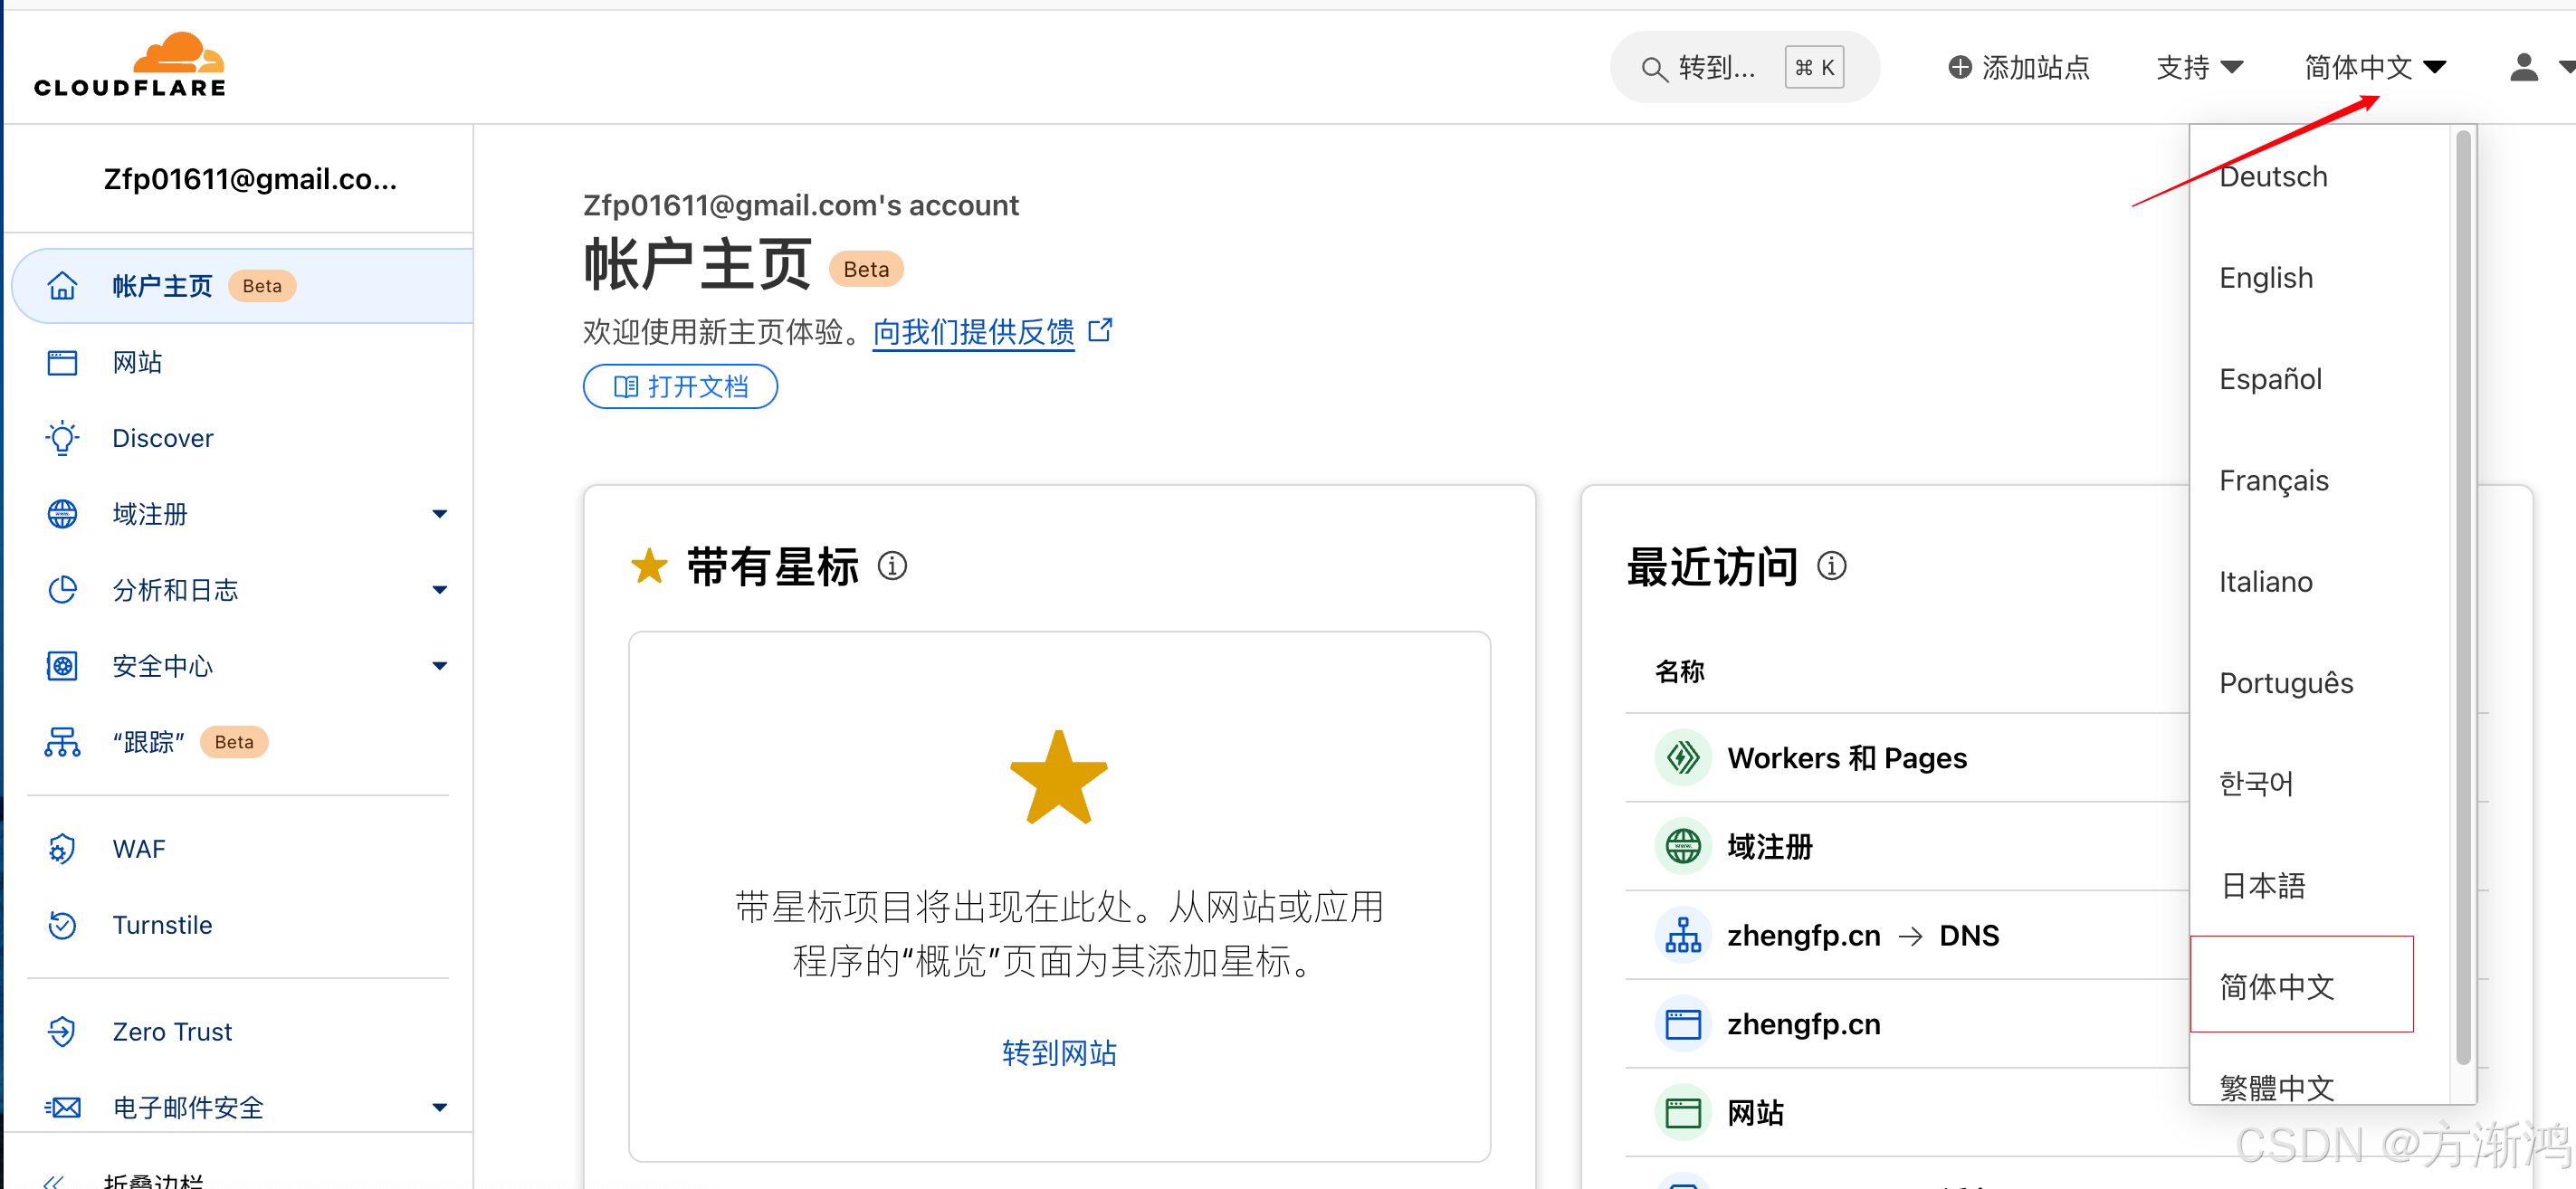Click info icon beside 带有星标 heading
This screenshot has width=2576, height=1189.
tap(892, 566)
